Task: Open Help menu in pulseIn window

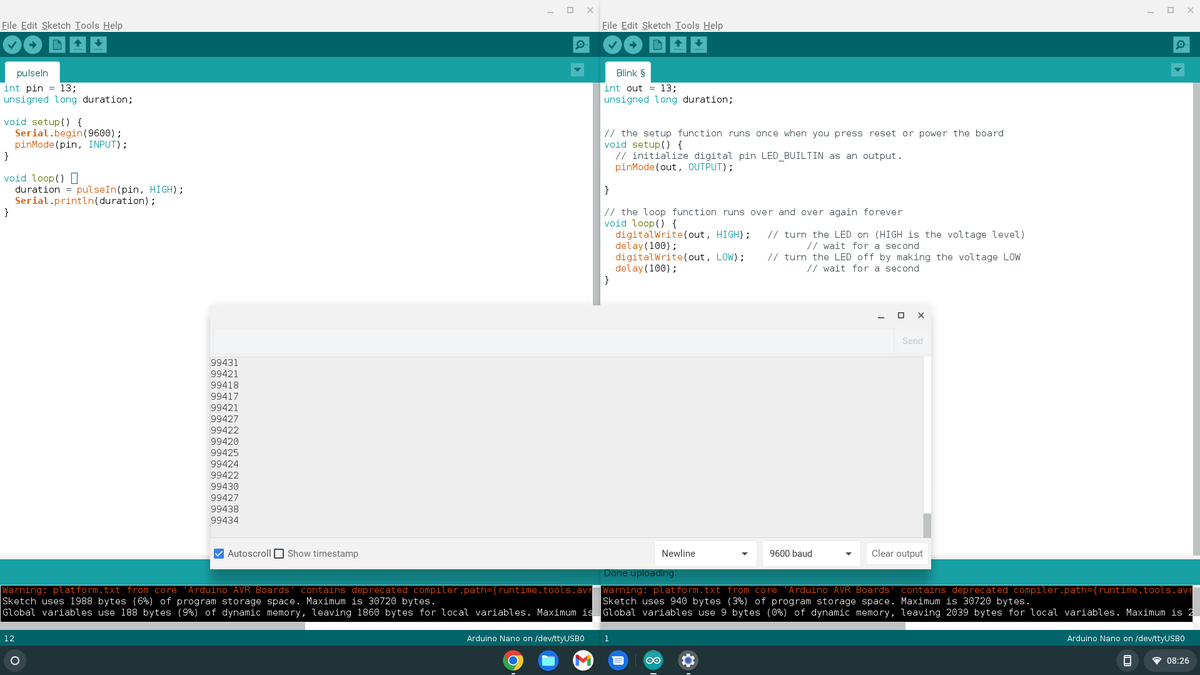Action: click(x=113, y=25)
